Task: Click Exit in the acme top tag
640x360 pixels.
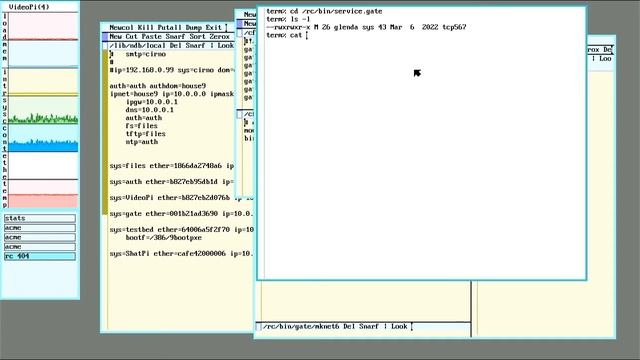Action: click(x=213, y=27)
